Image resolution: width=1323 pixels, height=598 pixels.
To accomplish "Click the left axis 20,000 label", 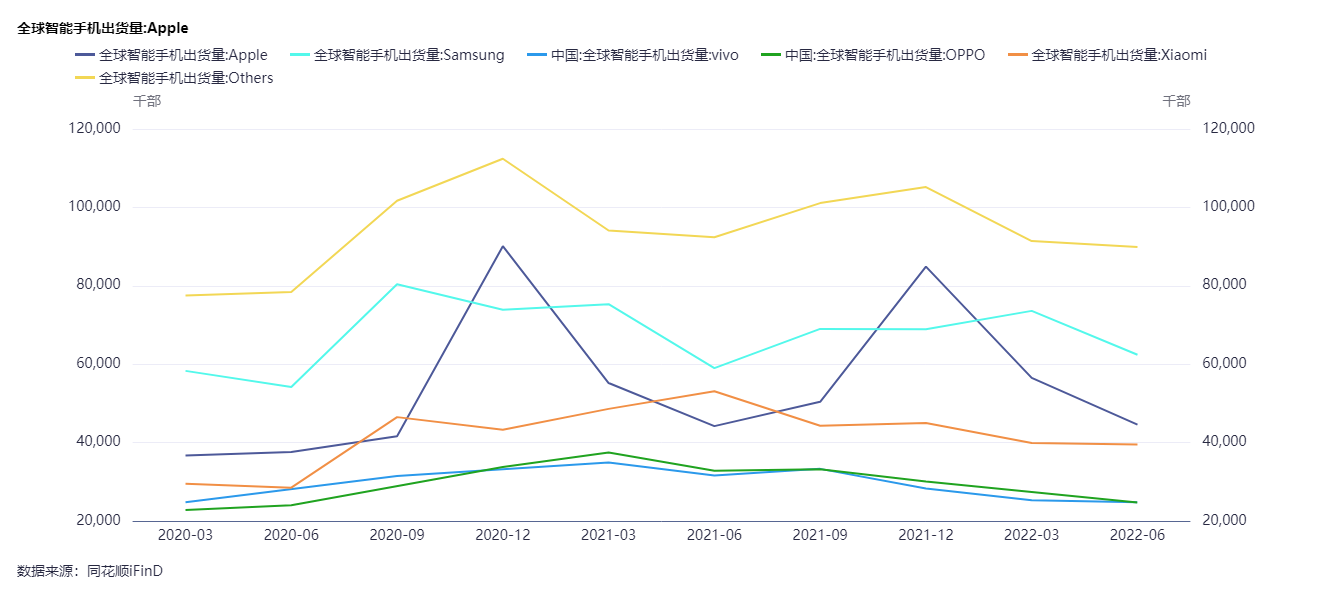I will click(x=98, y=521).
